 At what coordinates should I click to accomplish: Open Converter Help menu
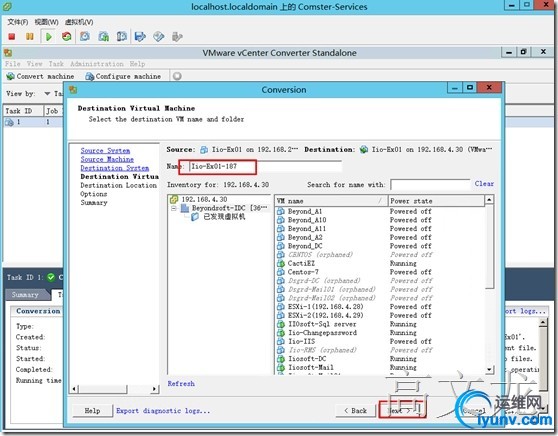[137, 64]
